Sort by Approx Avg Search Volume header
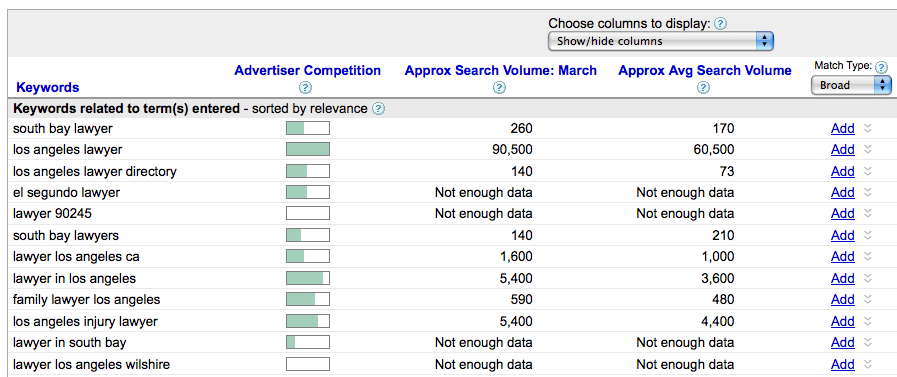 pos(705,70)
